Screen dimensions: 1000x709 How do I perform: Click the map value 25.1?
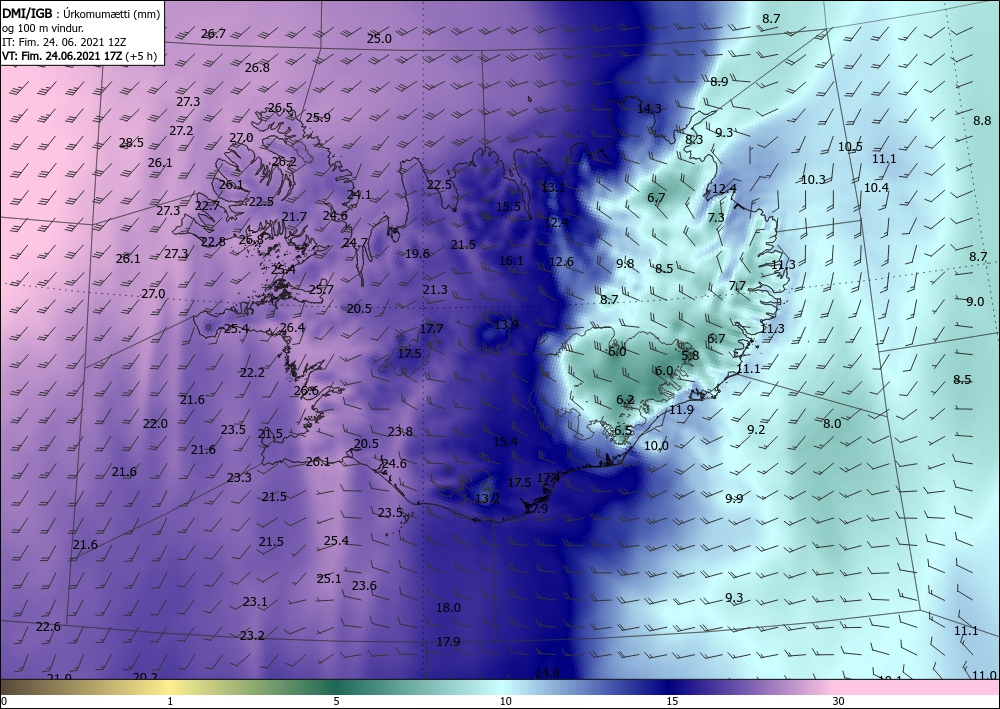(329, 578)
